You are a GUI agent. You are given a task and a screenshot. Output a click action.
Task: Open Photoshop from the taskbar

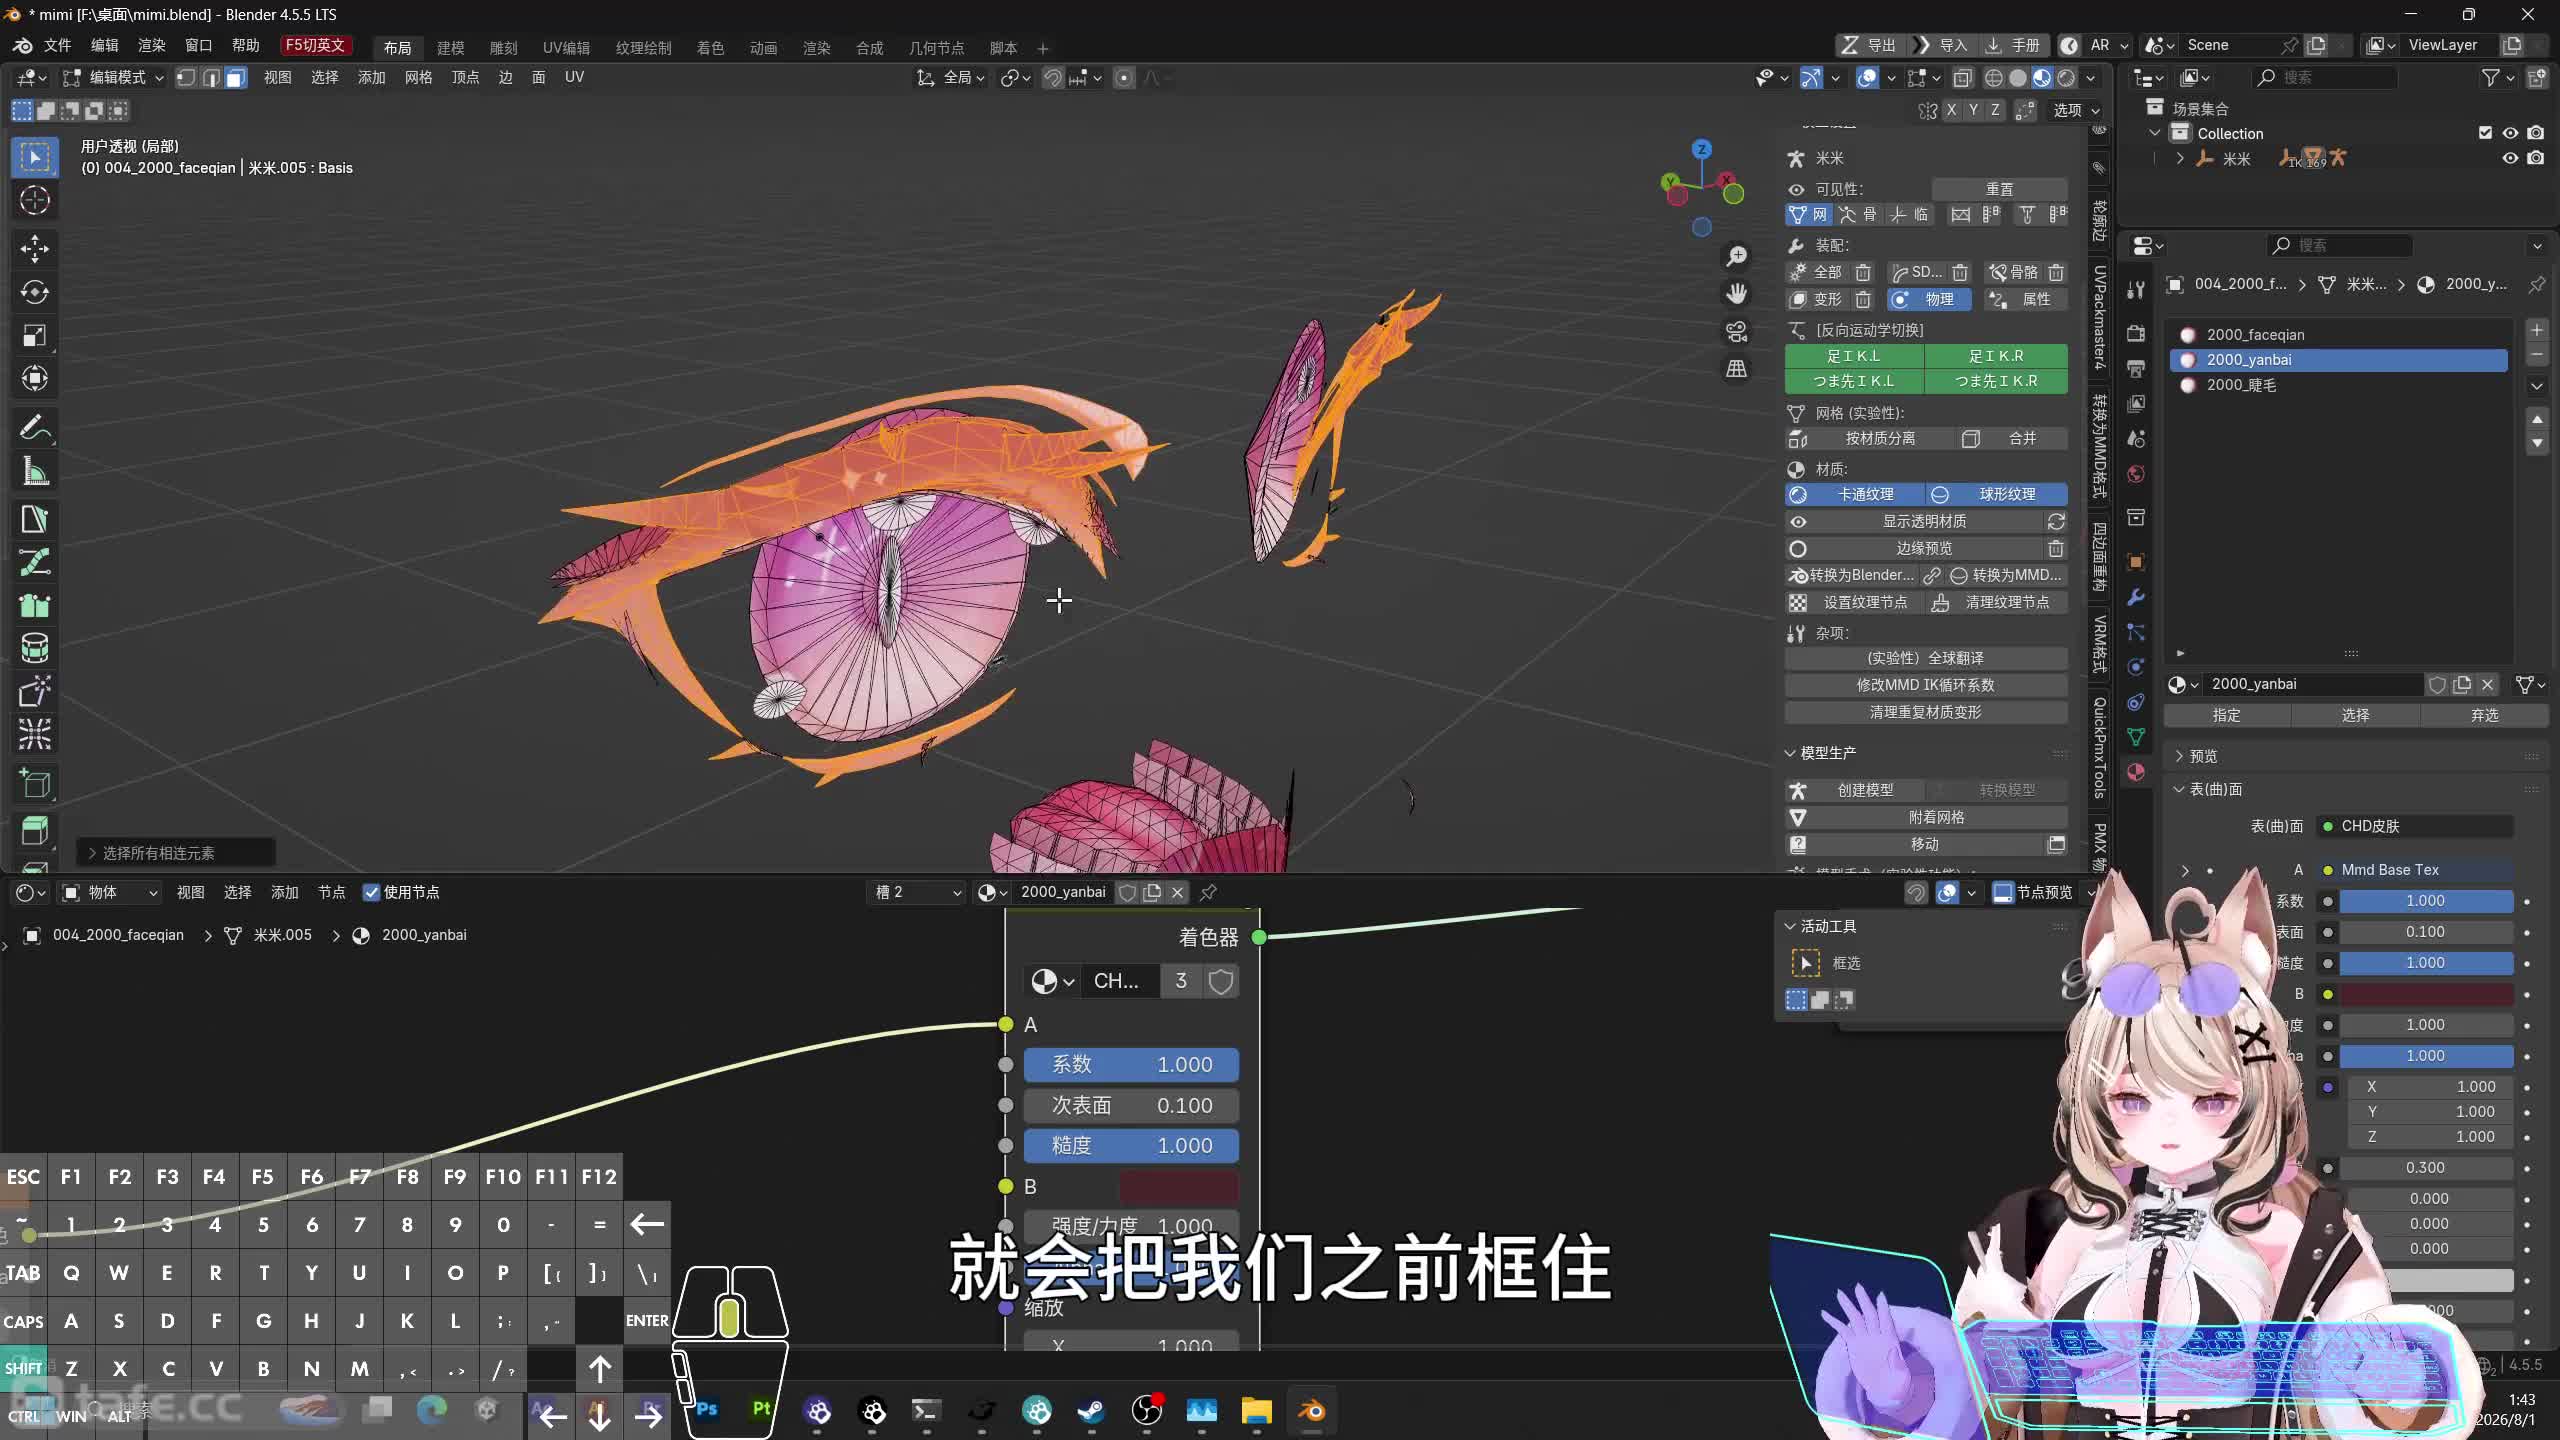pos(707,1409)
